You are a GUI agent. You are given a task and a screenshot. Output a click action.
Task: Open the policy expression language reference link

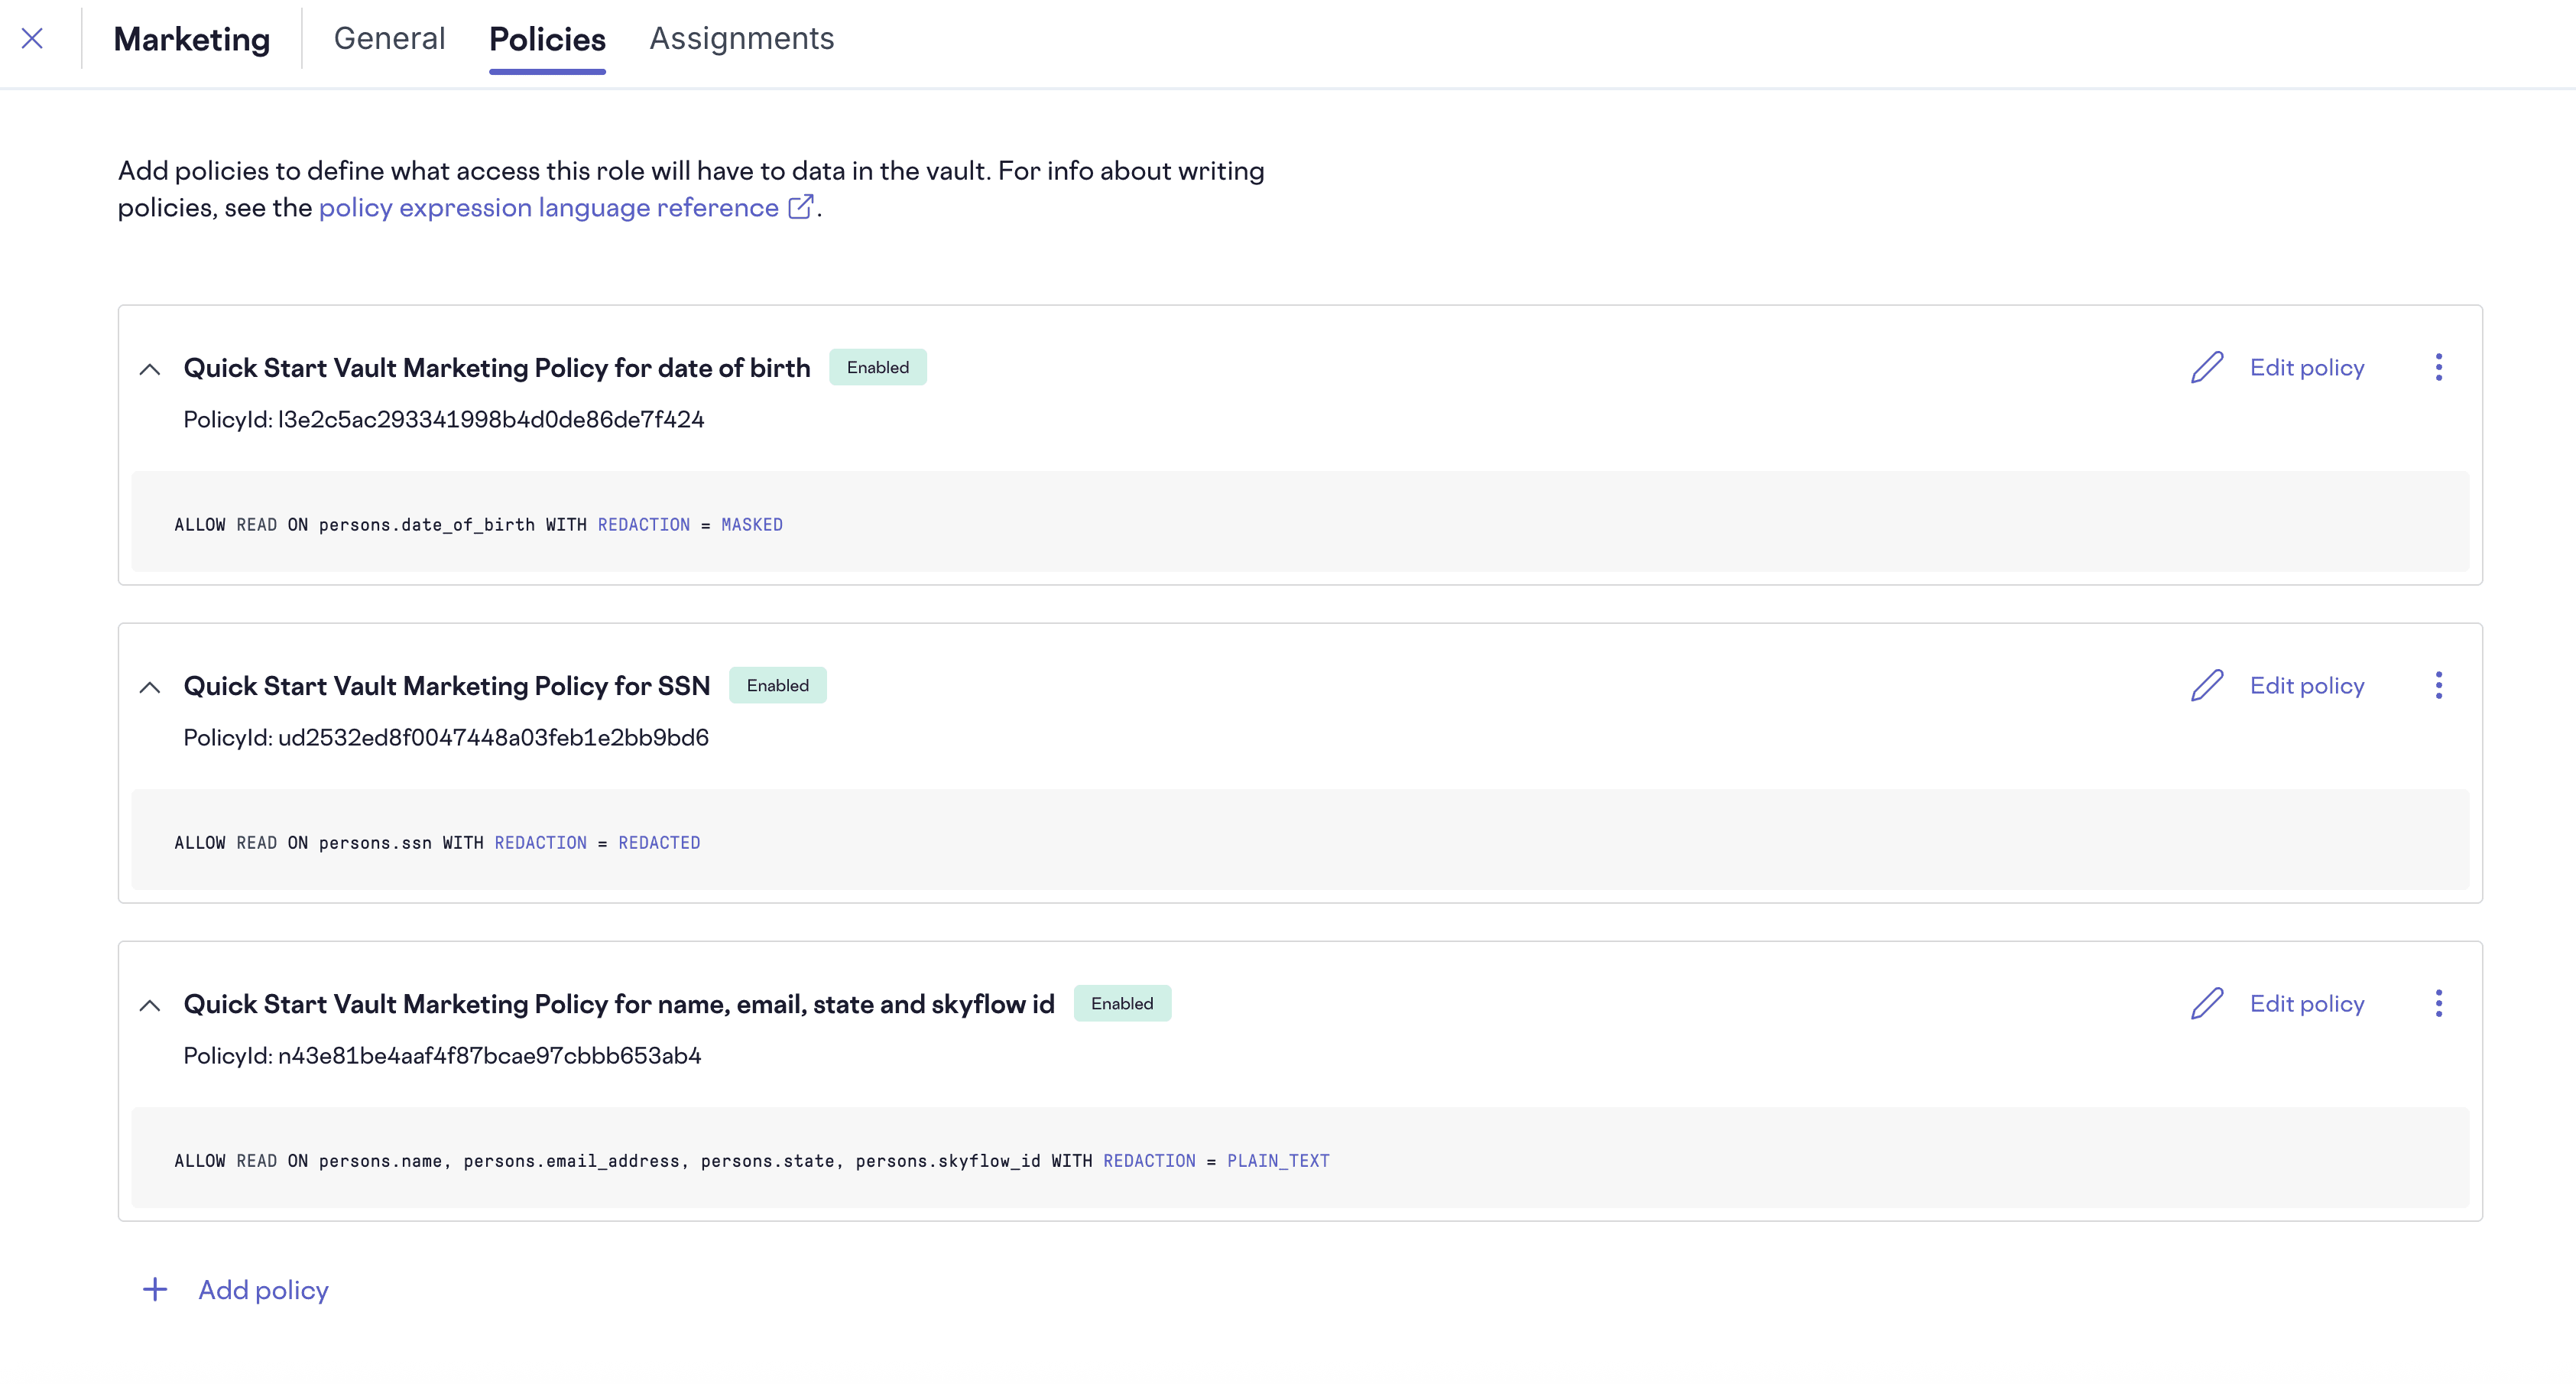coord(548,207)
